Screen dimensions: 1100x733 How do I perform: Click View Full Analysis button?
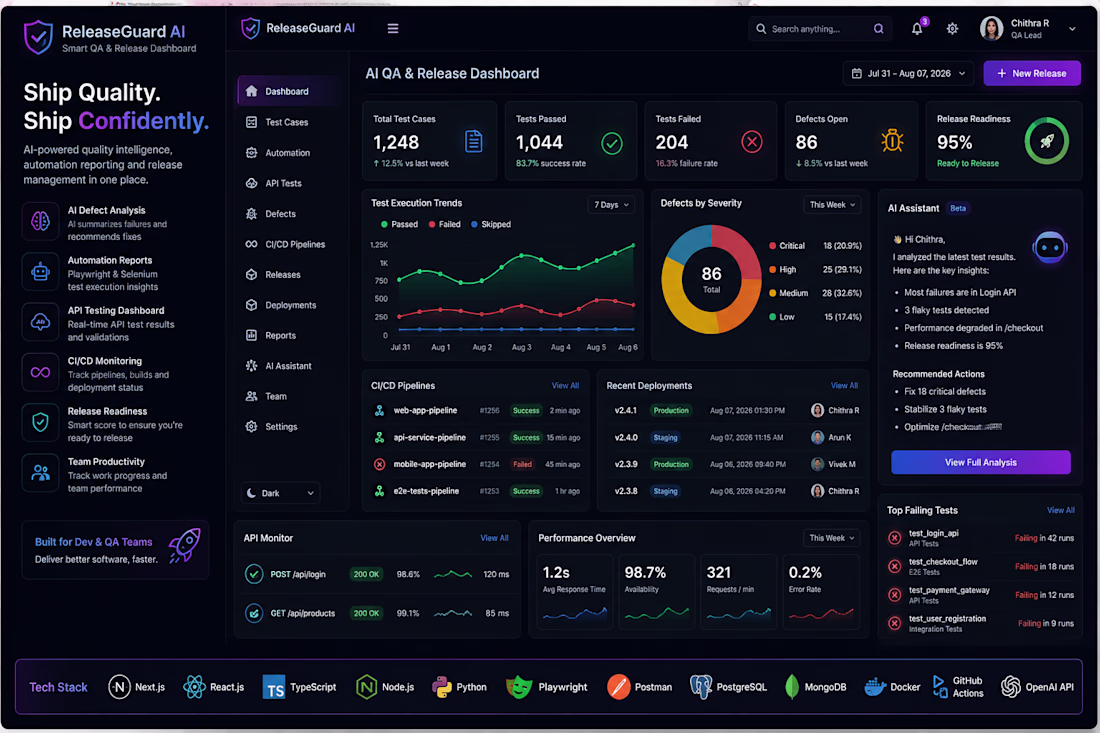[x=980, y=462]
